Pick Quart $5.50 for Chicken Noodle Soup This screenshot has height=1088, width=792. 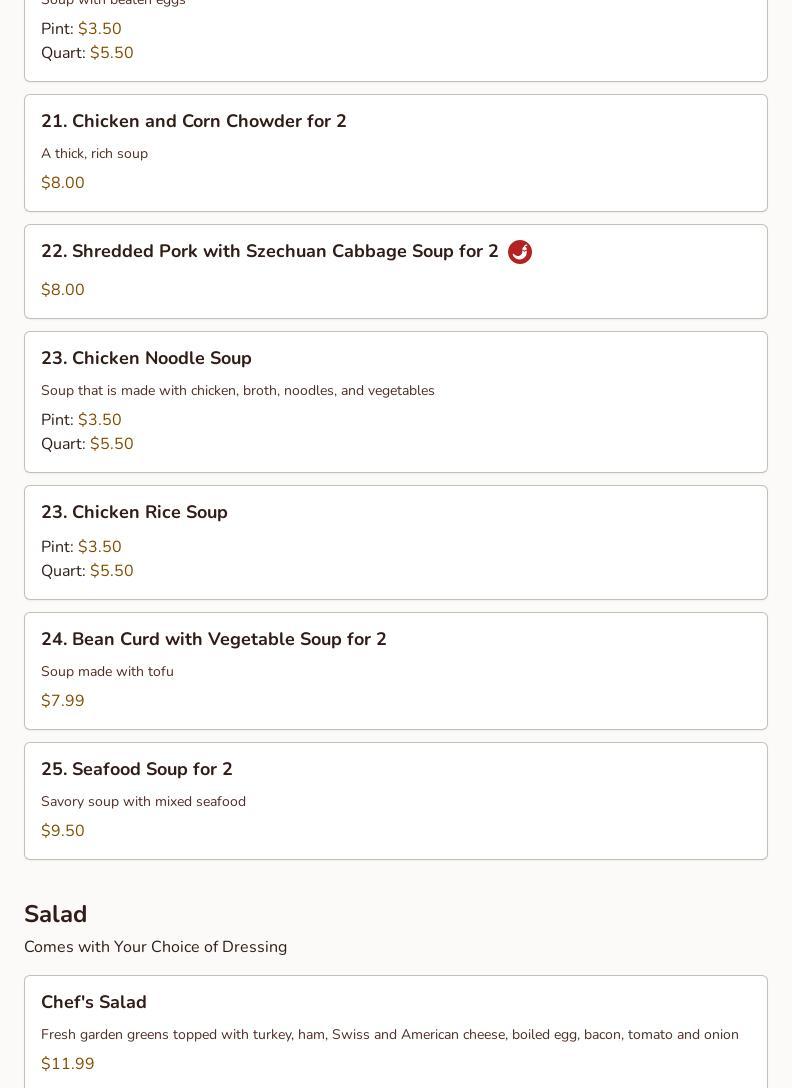tap(87, 443)
